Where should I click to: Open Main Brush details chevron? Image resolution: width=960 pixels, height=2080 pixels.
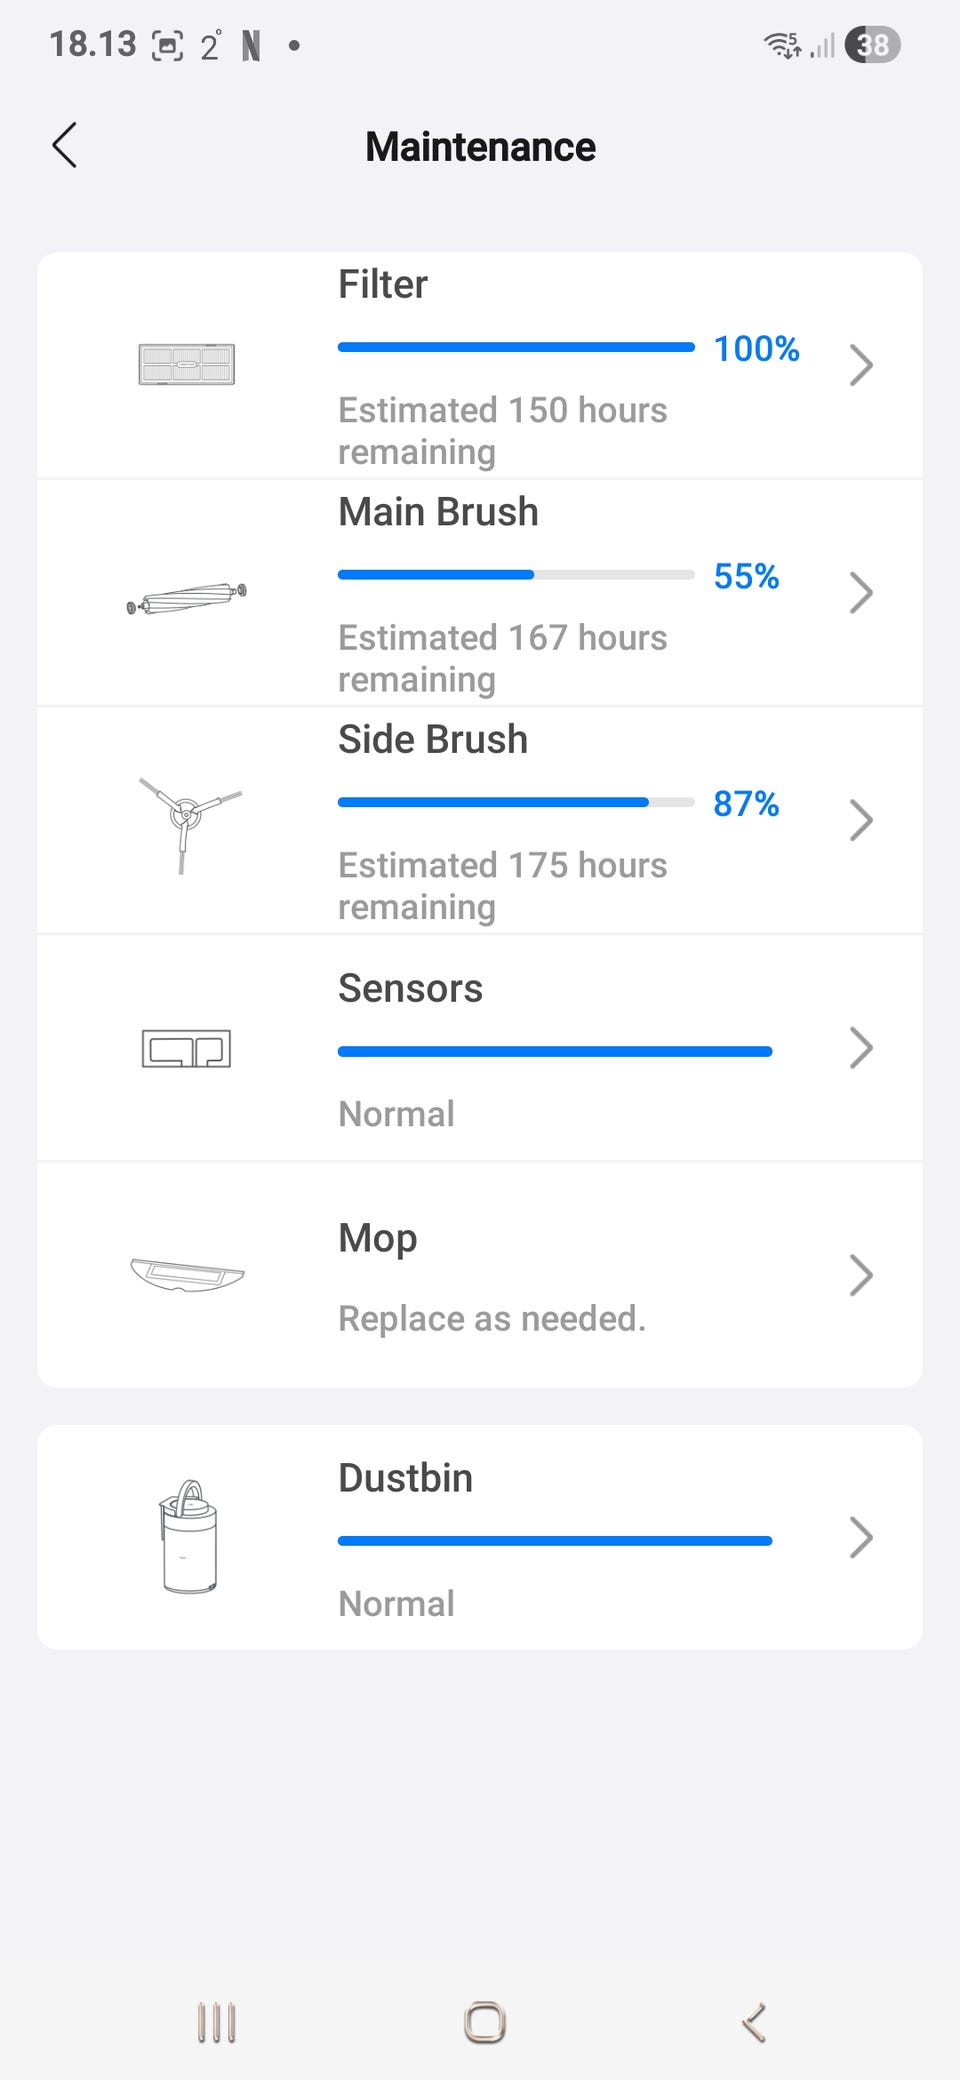(x=860, y=592)
